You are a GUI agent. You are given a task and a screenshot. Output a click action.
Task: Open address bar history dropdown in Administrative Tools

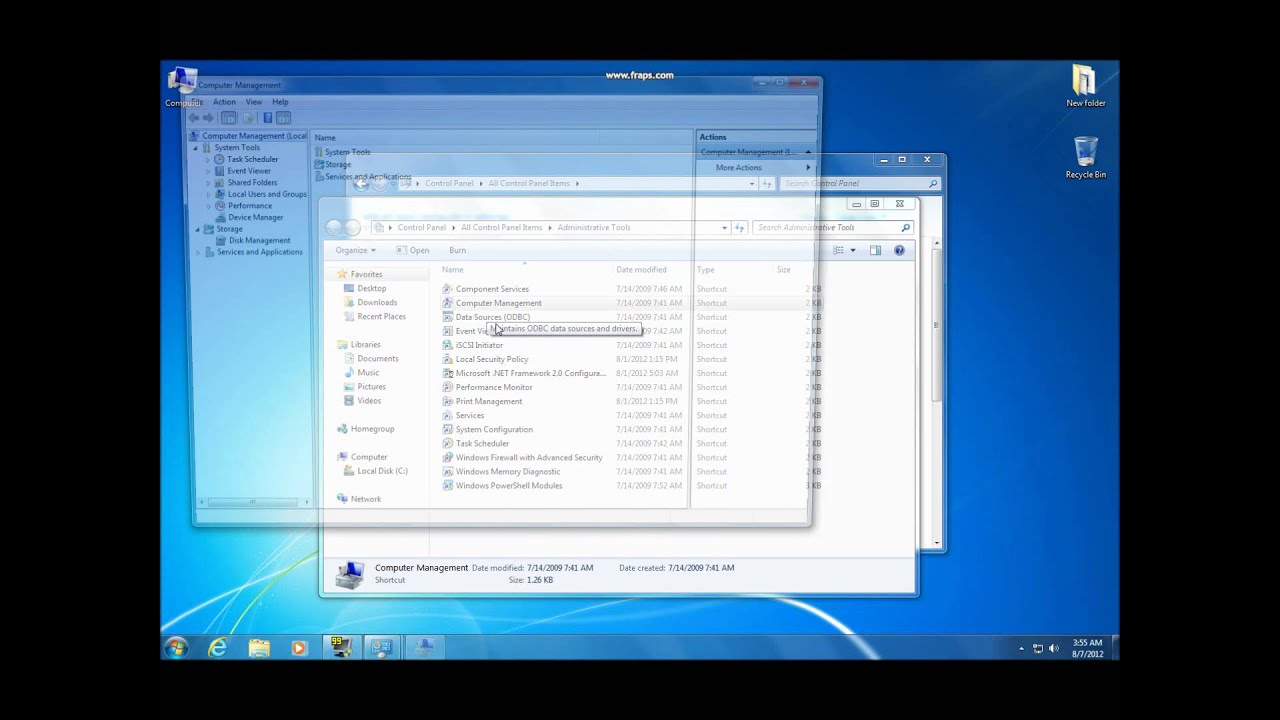pos(724,227)
